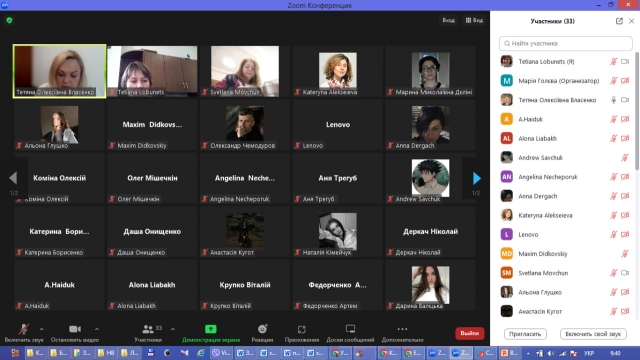Image resolution: width=640 pixels, height=360 pixels.
Task: Pop out the participants panel
Action: click(x=619, y=21)
